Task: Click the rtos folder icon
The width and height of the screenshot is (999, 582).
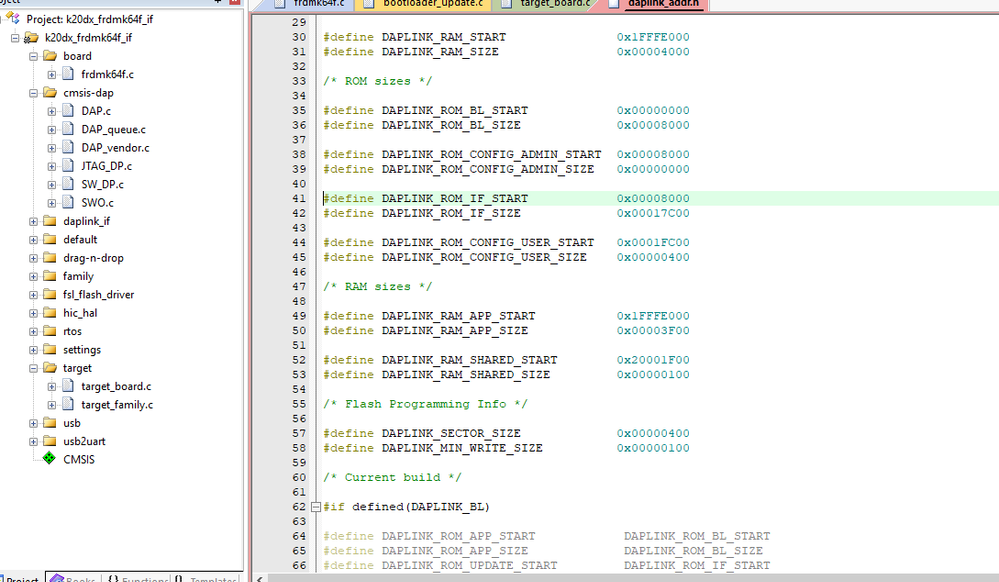Action: [x=50, y=331]
